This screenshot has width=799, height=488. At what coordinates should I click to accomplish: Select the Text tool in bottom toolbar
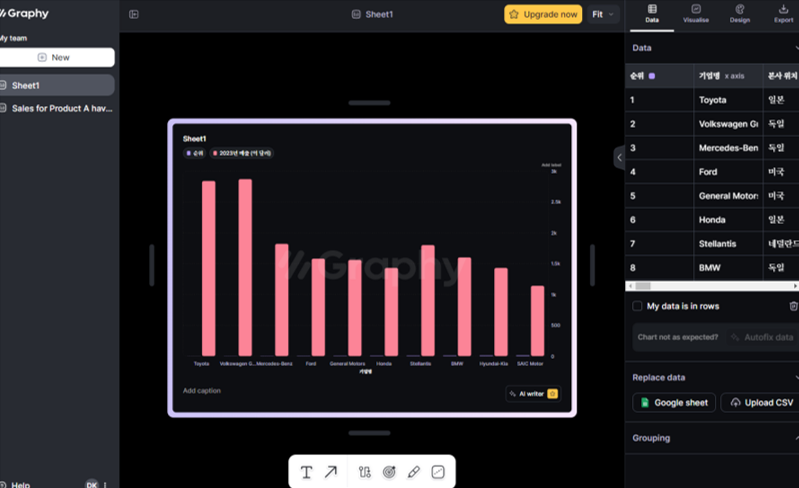(306, 472)
